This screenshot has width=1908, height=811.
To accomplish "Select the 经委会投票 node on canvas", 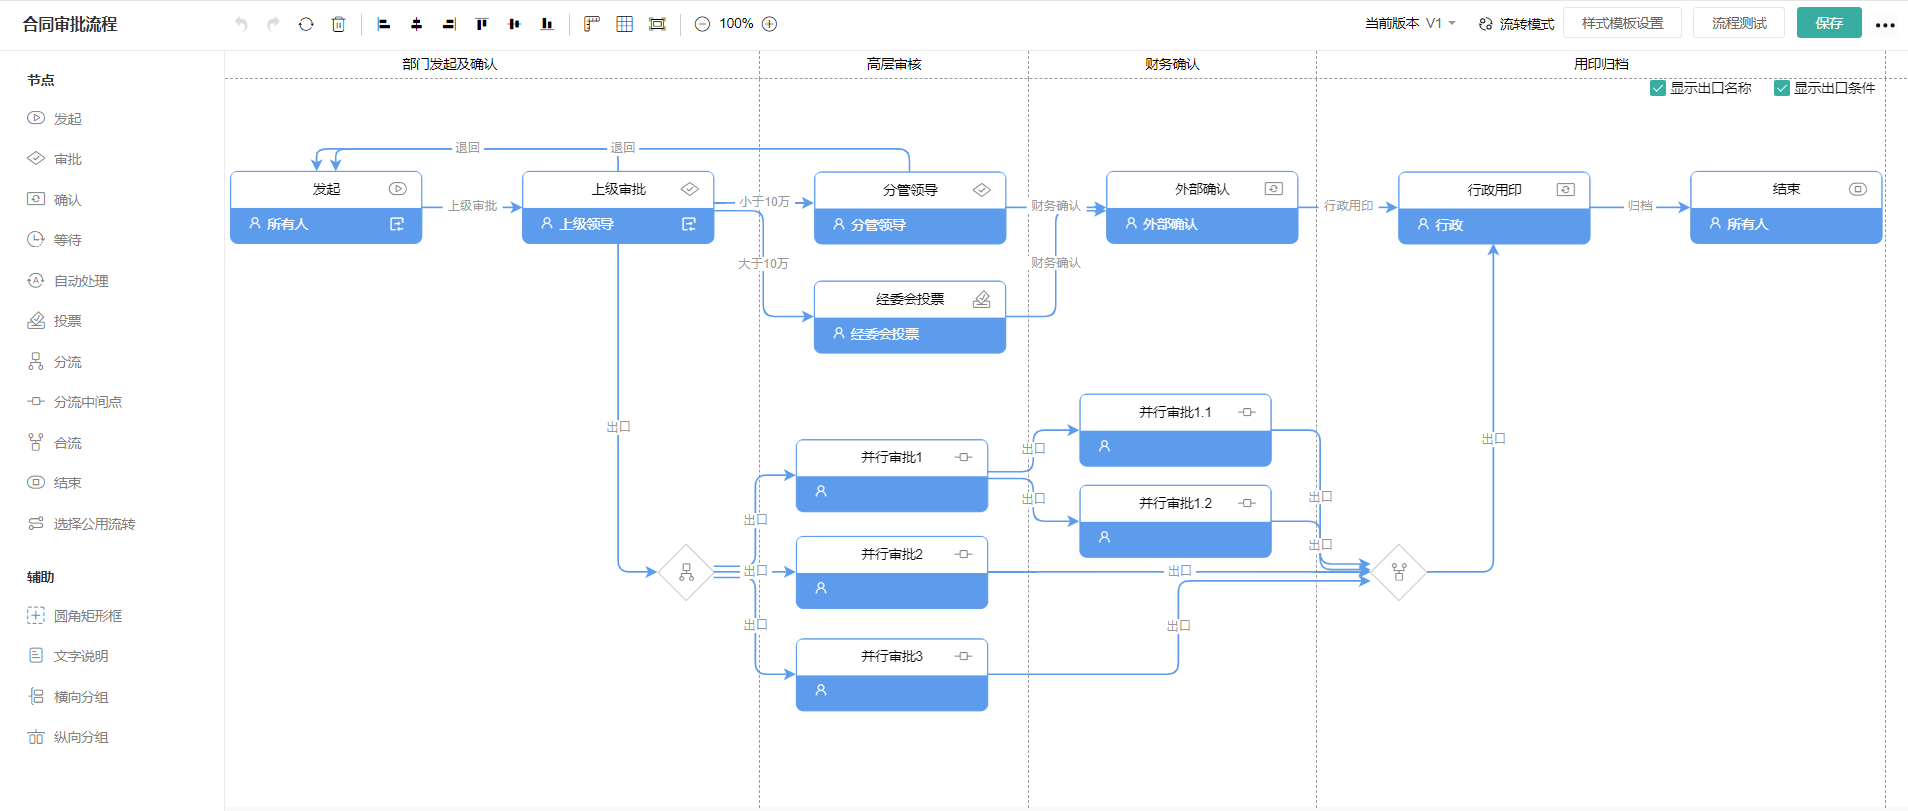I will (x=910, y=317).
